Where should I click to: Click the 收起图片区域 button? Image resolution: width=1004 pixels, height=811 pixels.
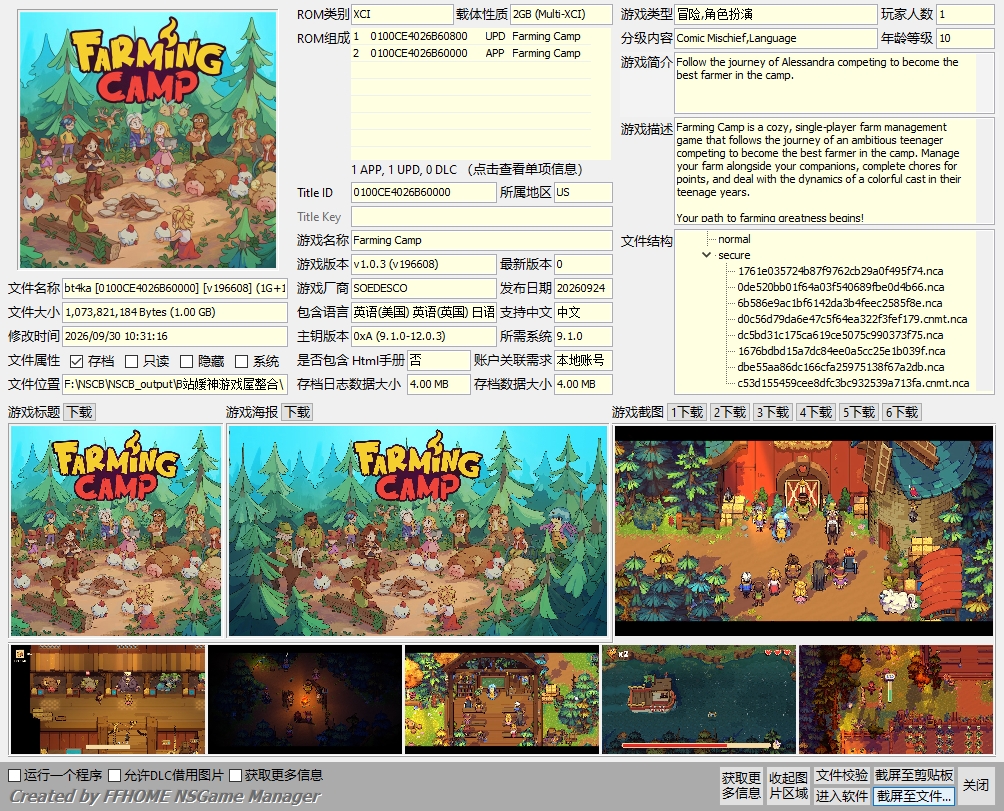(x=788, y=785)
